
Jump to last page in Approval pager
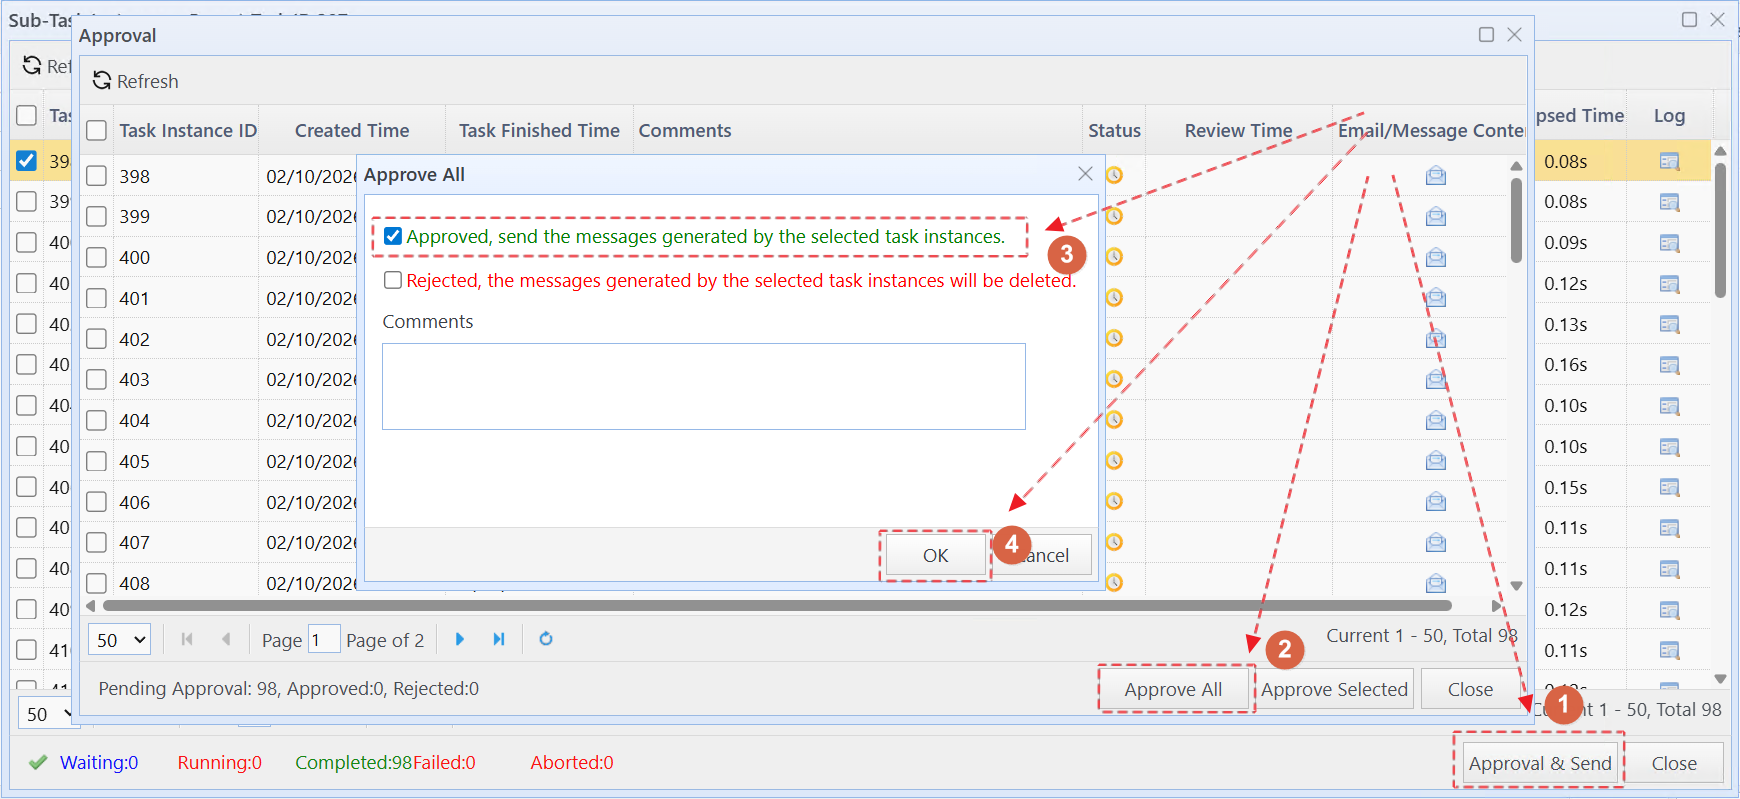(x=498, y=639)
